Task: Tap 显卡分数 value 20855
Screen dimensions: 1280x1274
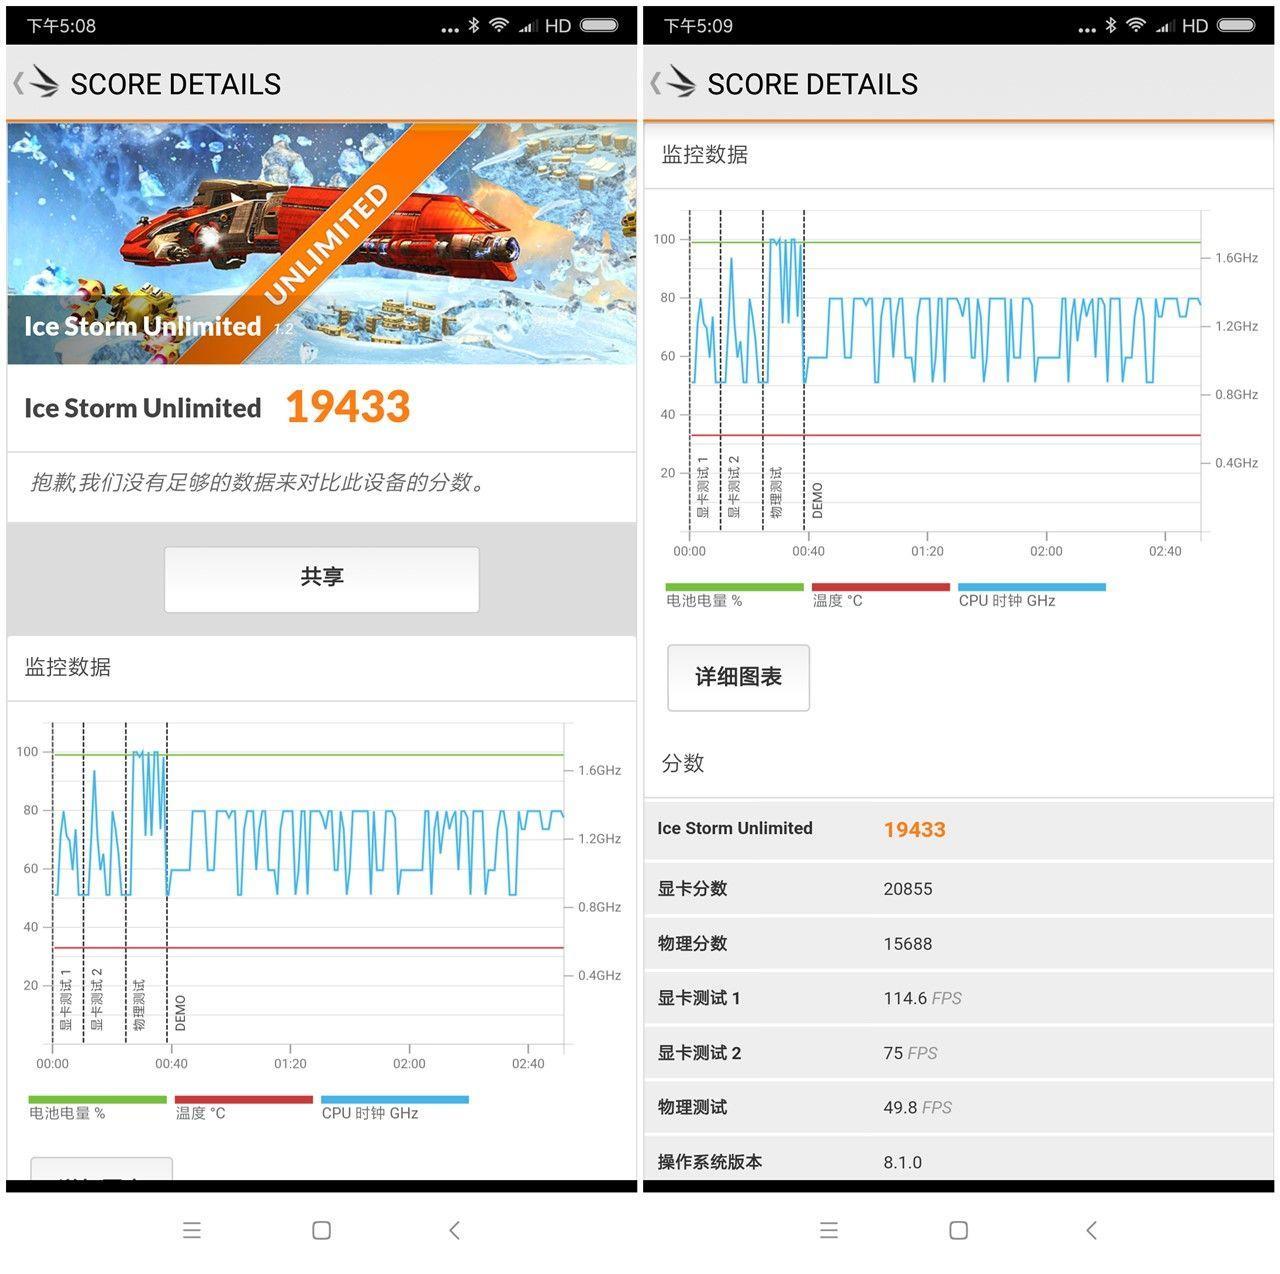Action: (x=908, y=888)
